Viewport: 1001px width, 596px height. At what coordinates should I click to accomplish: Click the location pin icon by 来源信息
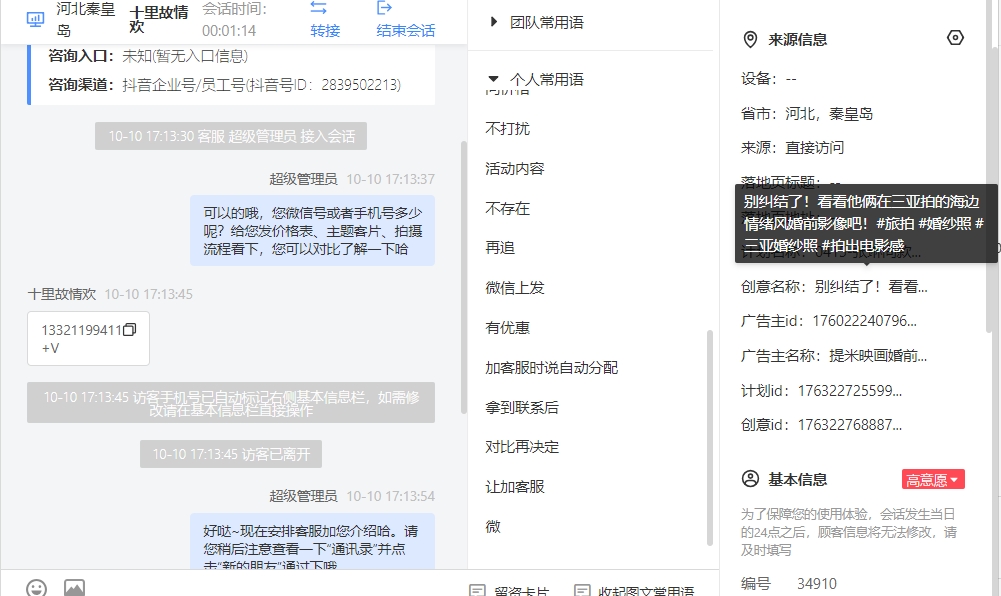pyautogui.click(x=750, y=40)
